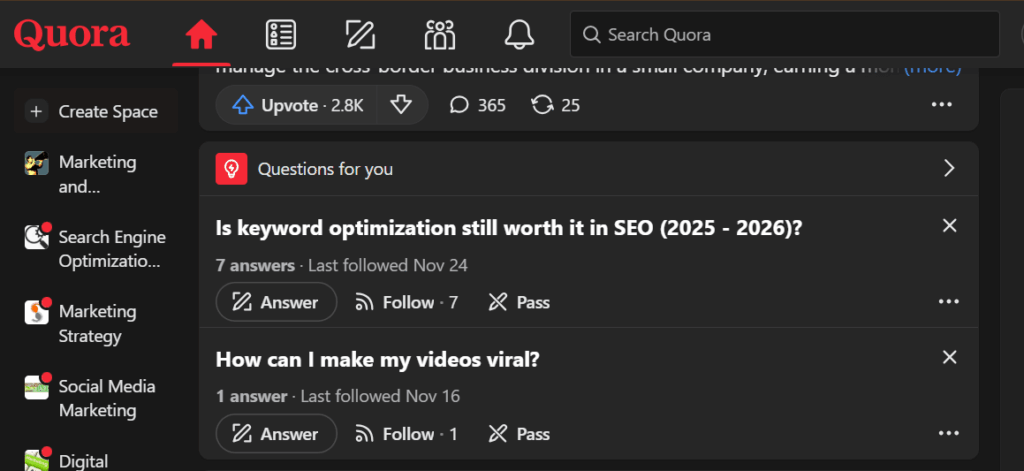
Task: Downvote the top answer
Action: click(x=401, y=105)
